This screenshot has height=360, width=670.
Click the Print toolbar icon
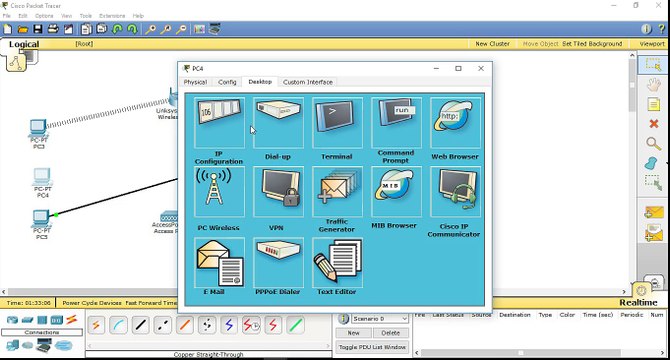53,29
